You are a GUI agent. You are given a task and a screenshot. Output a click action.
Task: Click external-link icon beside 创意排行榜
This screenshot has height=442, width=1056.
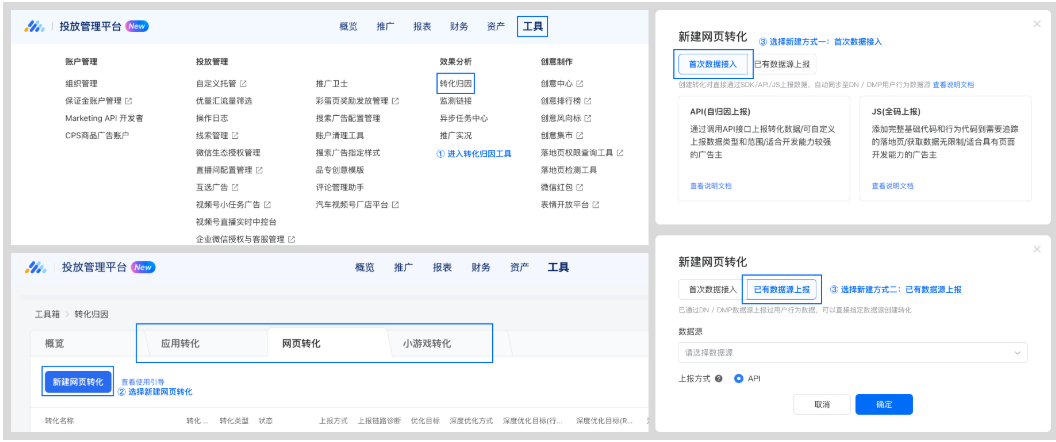[587, 101]
